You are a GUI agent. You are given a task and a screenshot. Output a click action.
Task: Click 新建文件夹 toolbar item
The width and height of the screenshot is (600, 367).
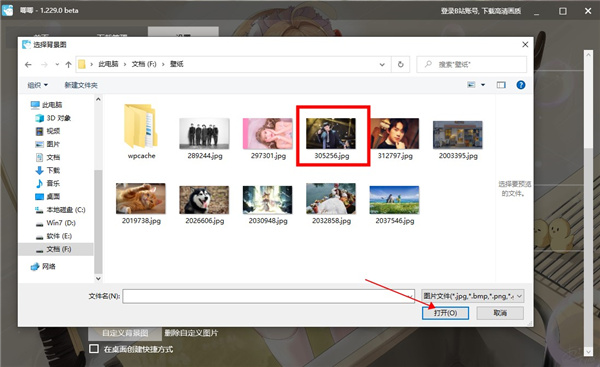pyautogui.click(x=81, y=85)
